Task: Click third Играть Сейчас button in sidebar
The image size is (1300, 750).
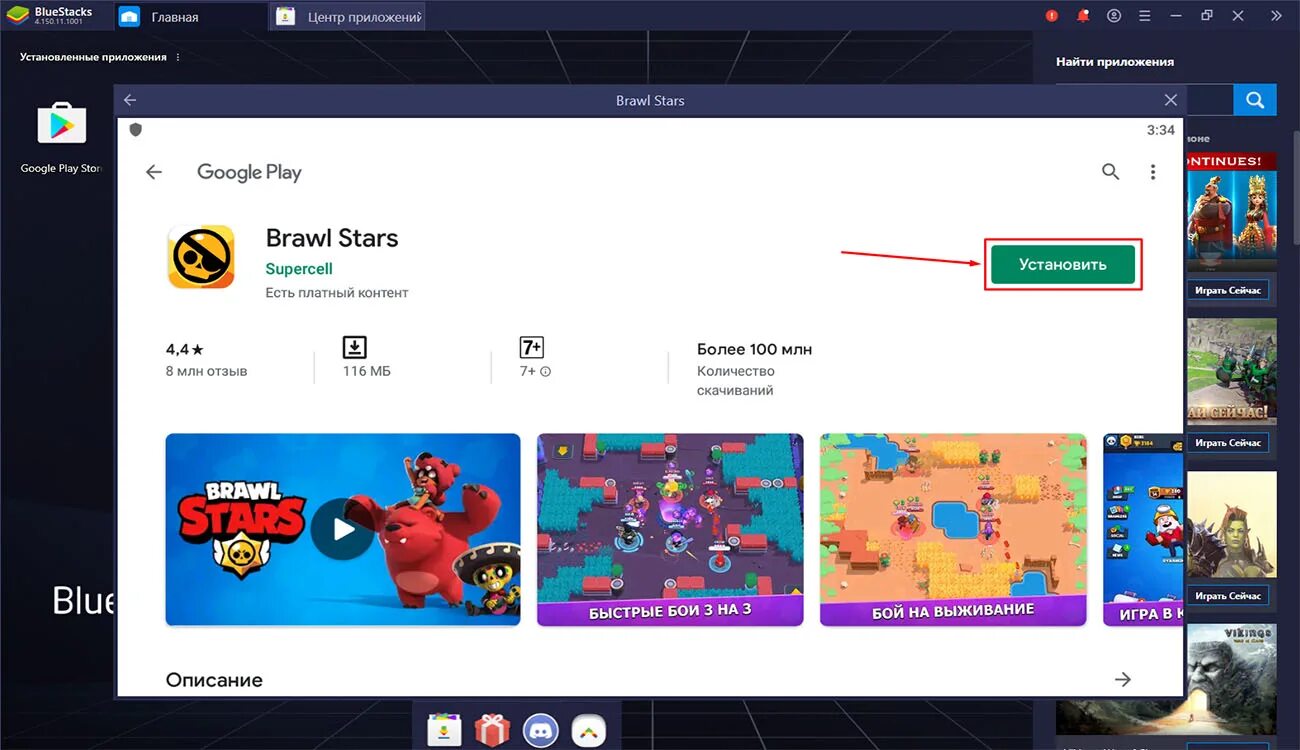Action: click(1229, 596)
